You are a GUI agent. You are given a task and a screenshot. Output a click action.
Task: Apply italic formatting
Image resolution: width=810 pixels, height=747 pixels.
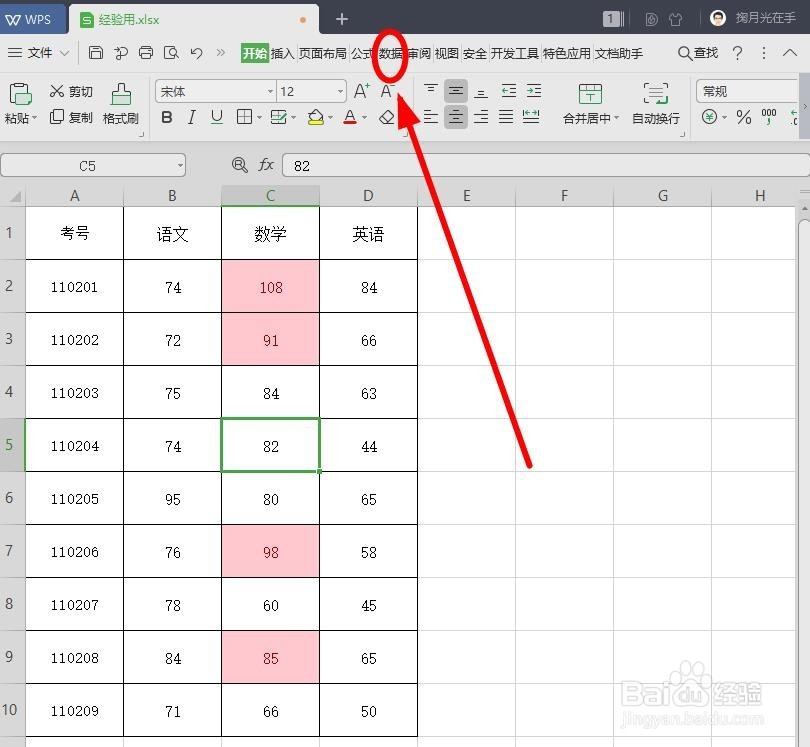coord(191,117)
